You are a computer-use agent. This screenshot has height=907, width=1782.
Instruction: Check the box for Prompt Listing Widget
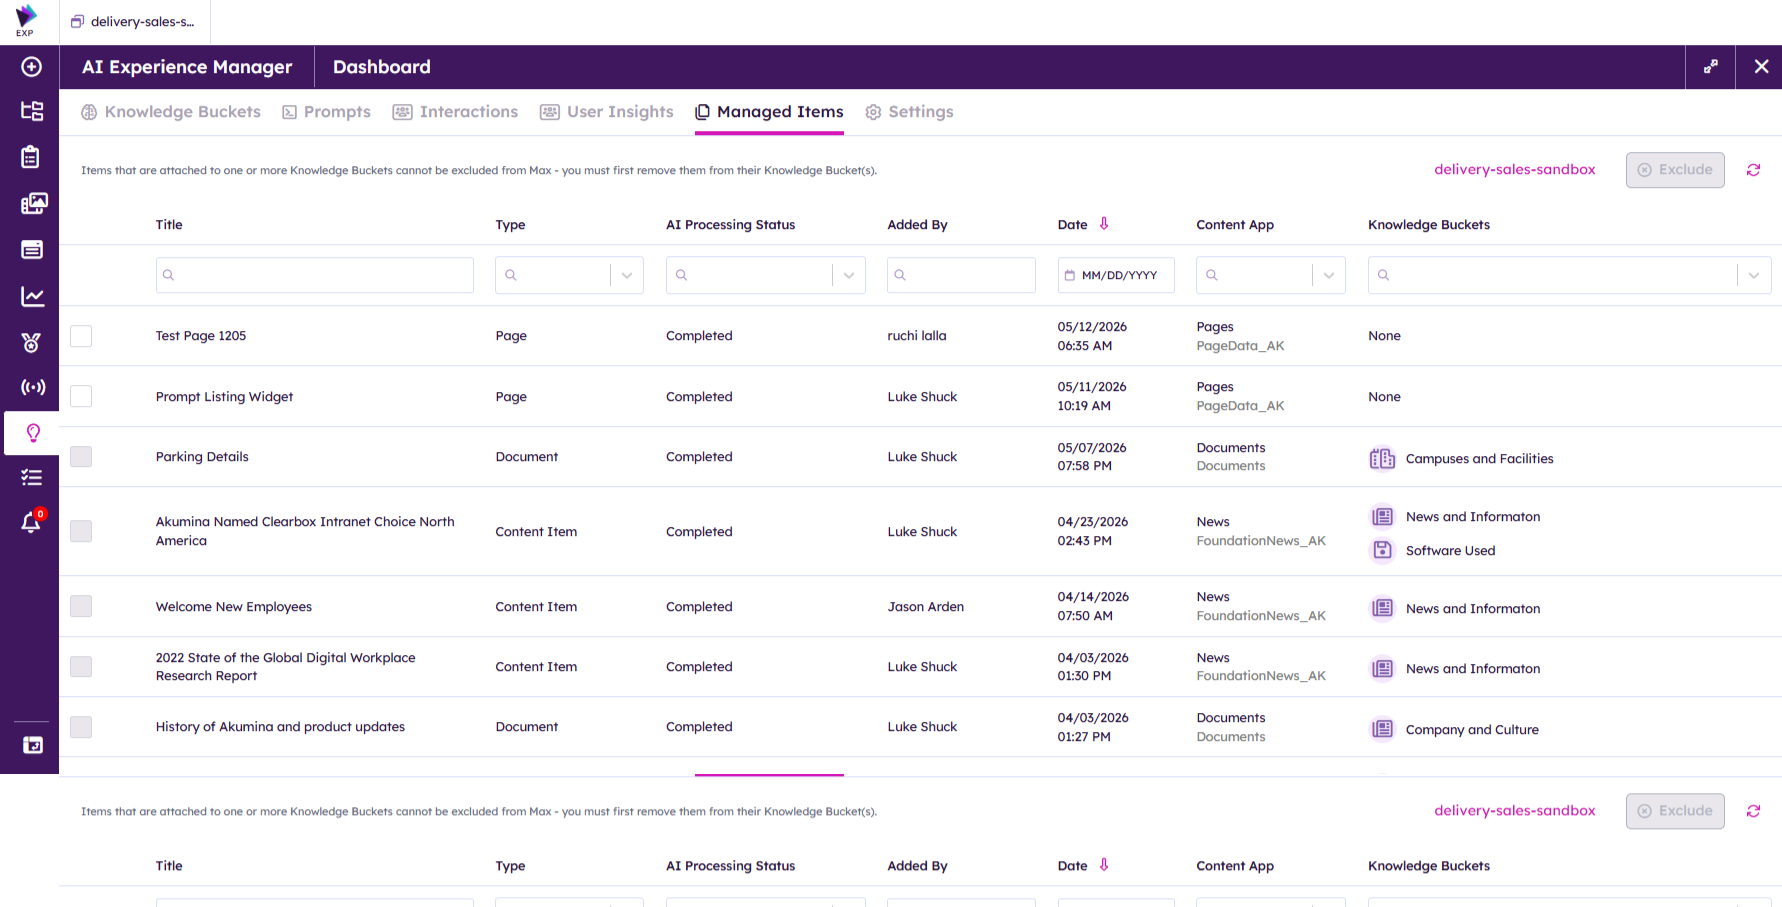pyautogui.click(x=81, y=396)
